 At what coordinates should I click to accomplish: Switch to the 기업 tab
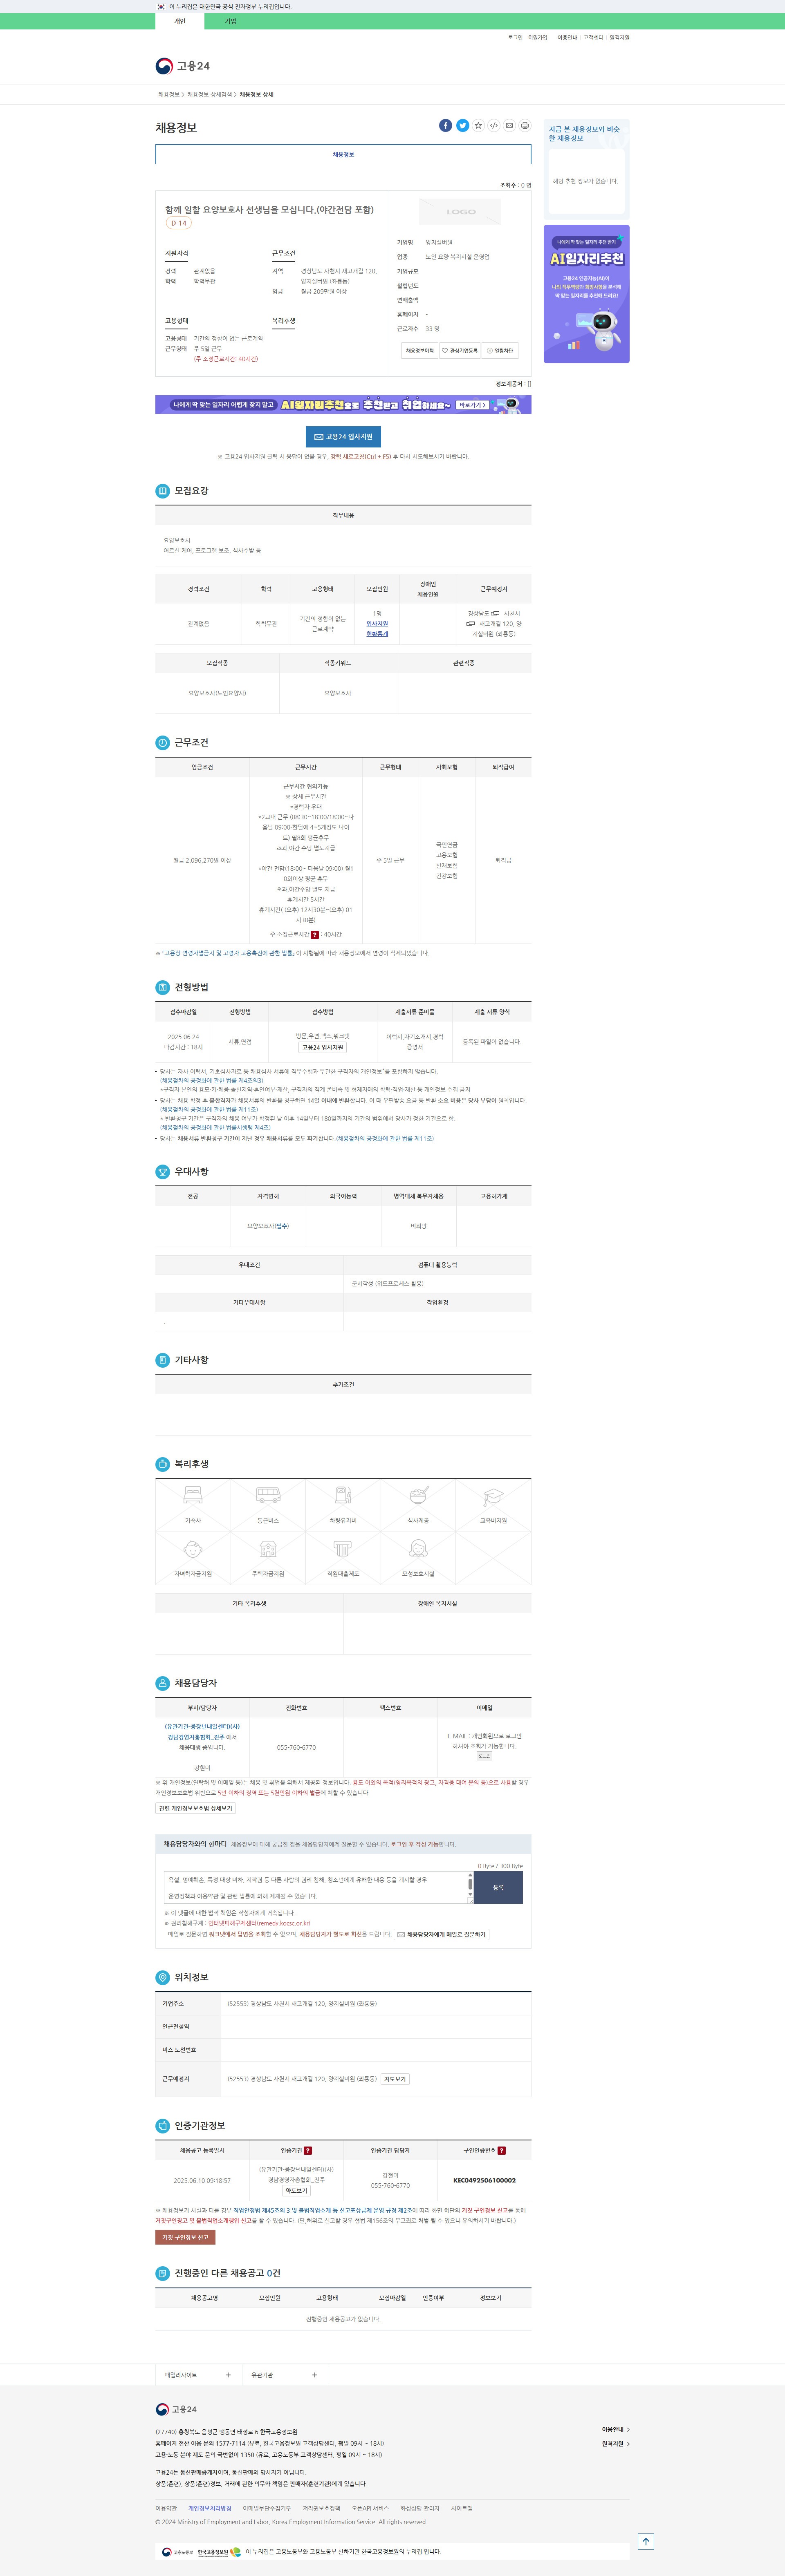pos(231,21)
